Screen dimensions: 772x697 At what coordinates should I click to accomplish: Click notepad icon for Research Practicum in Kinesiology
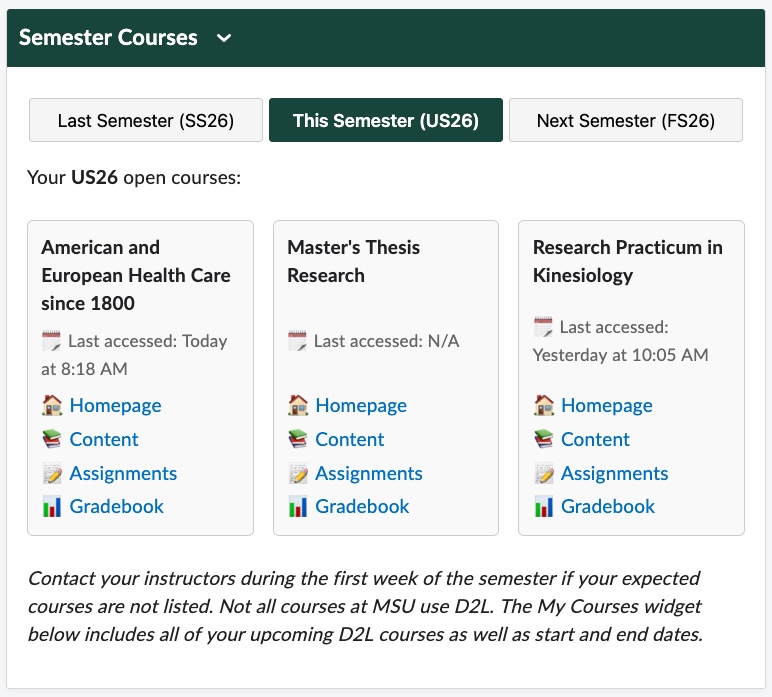pyautogui.click(x=544, y=473)
